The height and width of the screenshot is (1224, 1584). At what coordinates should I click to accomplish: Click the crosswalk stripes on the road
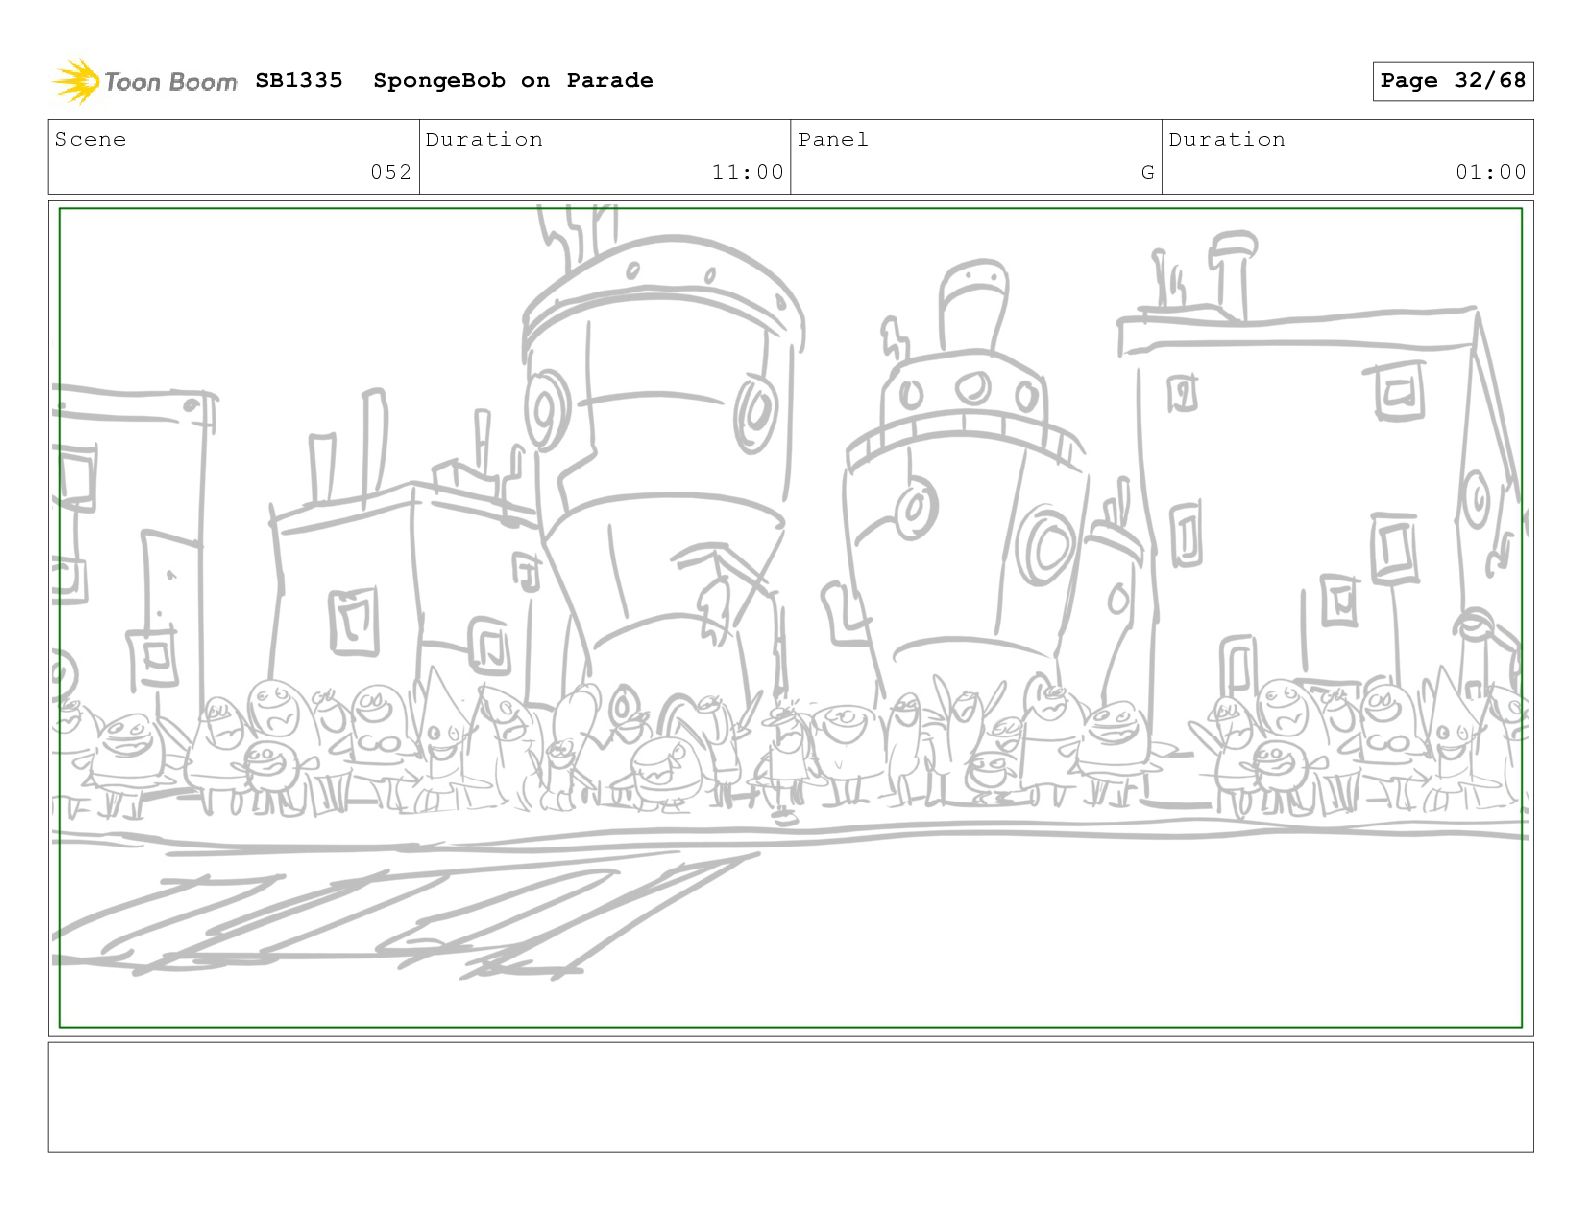tap(400, 915)
